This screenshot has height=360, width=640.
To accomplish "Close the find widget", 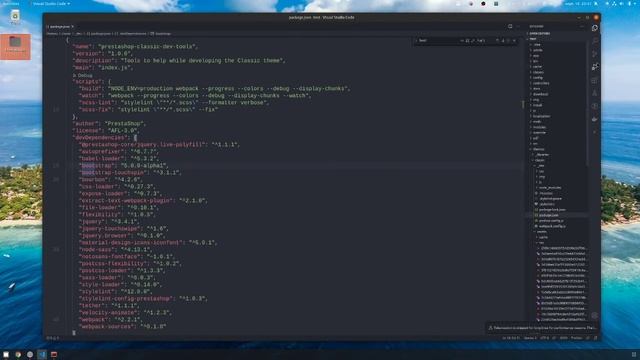I will click(x=514, y=40).
